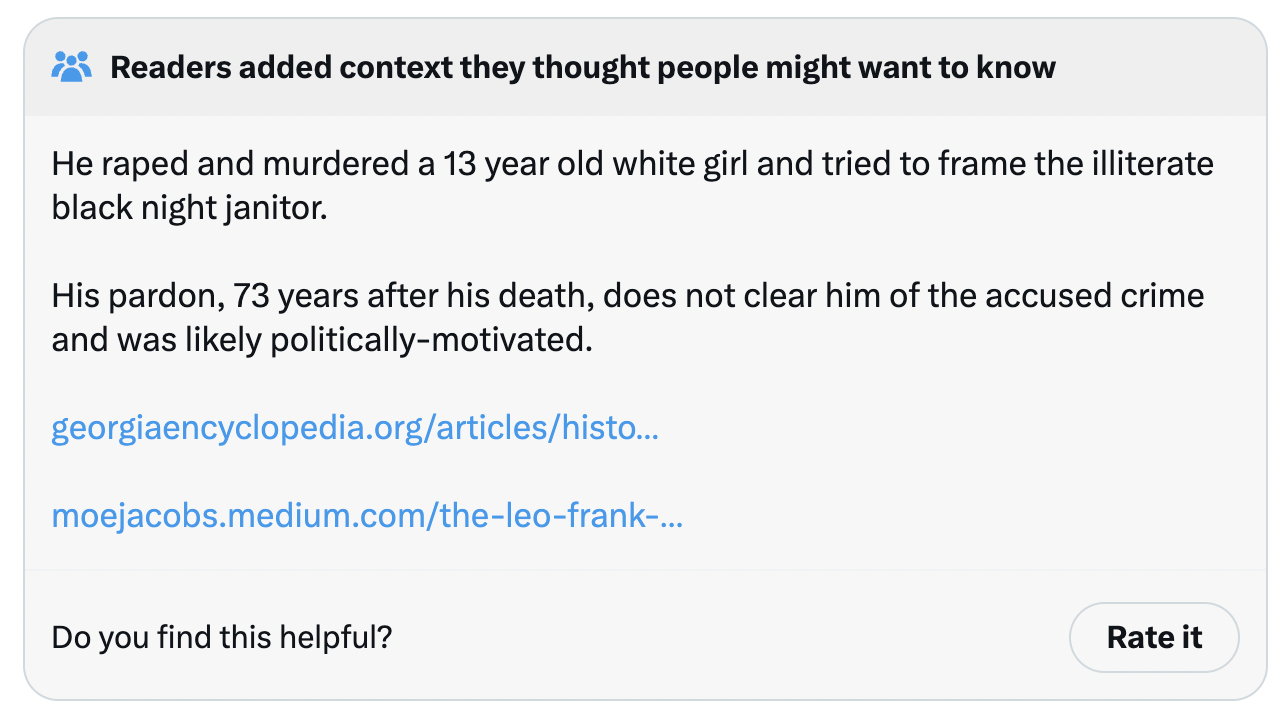The width and height of the screenshot is (1286, 724).
Task: Click the "Do you find this helpful?" text
Action: tap(221, 637)
